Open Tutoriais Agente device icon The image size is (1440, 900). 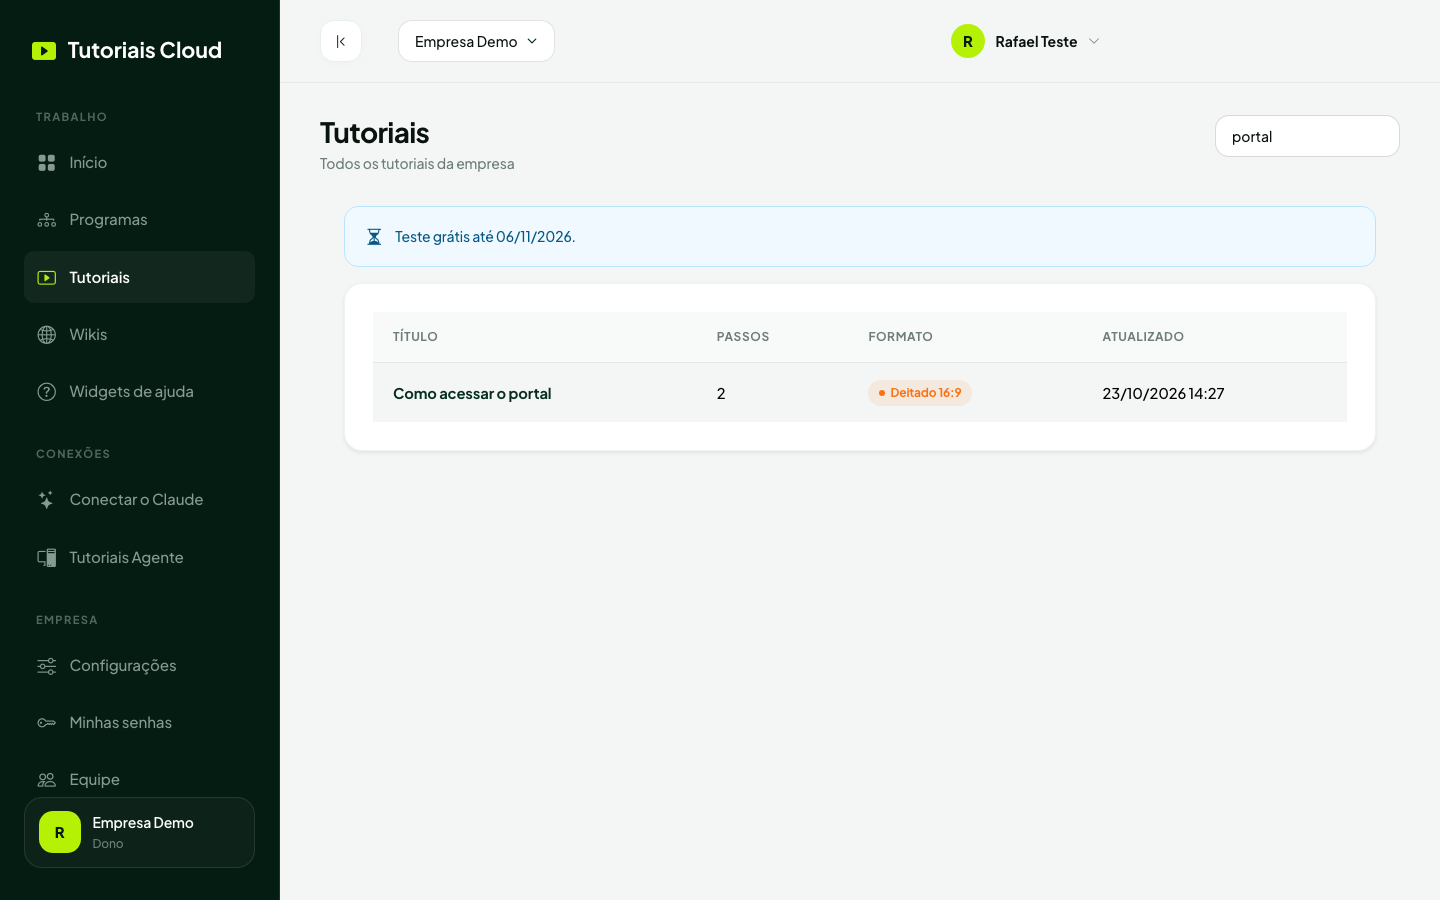(x=47, y=558)
